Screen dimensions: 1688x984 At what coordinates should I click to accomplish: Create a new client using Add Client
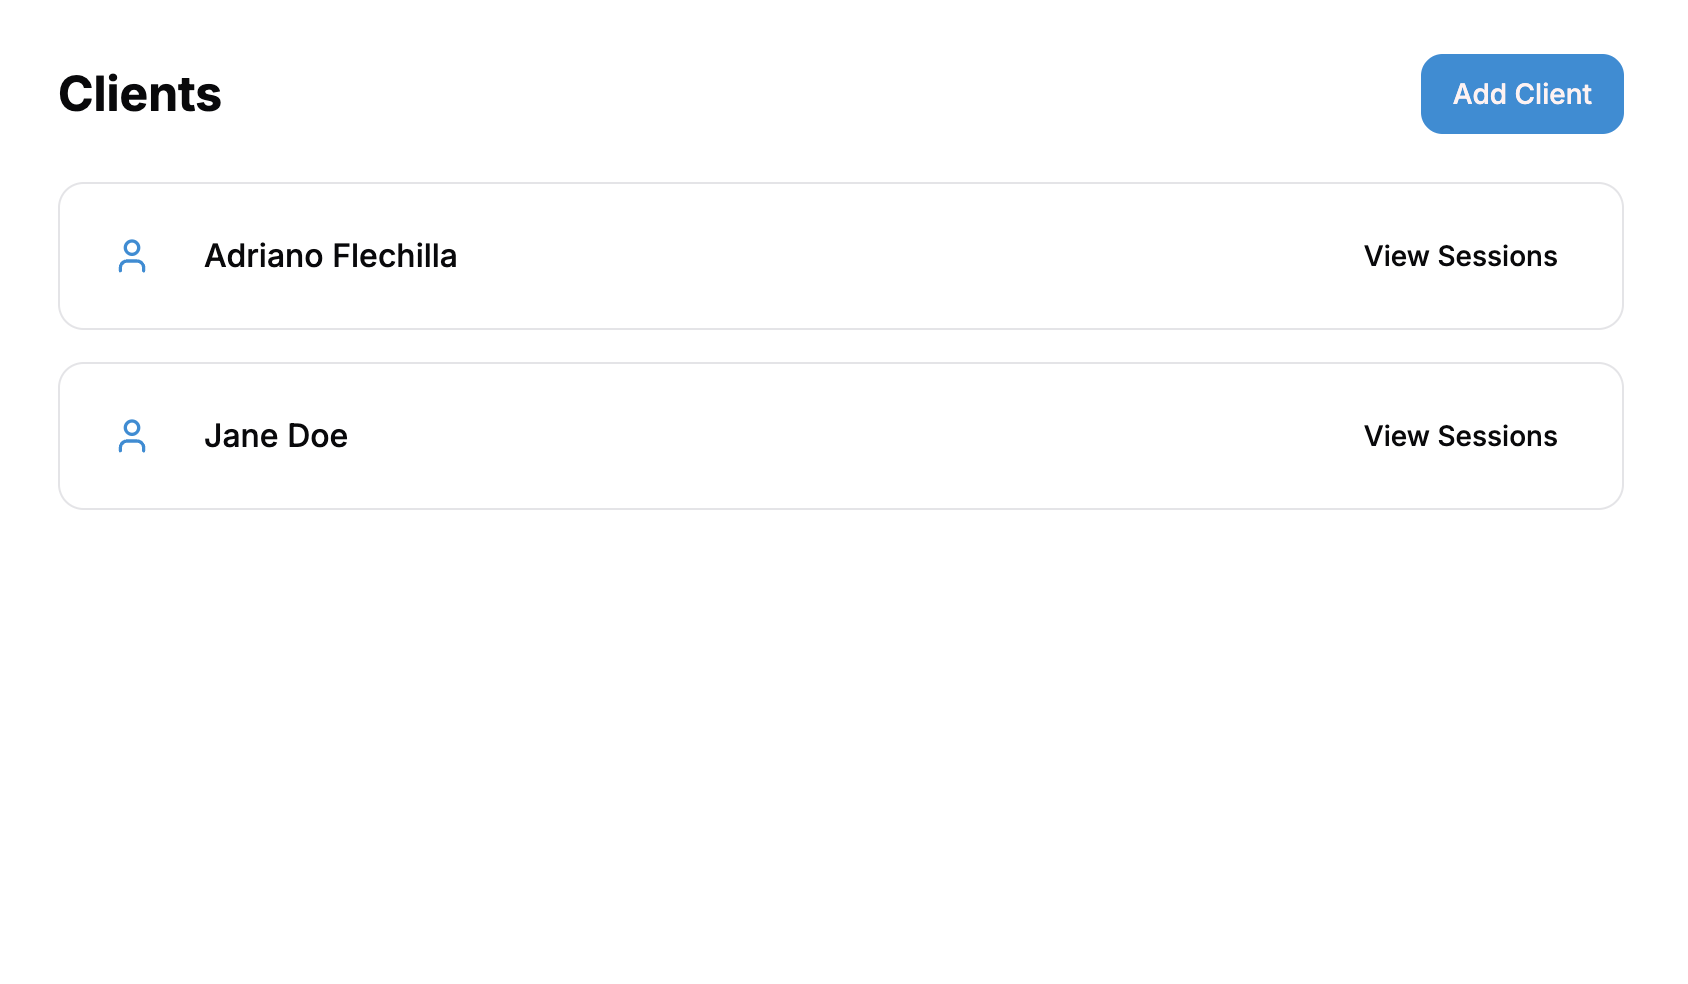1521,94
